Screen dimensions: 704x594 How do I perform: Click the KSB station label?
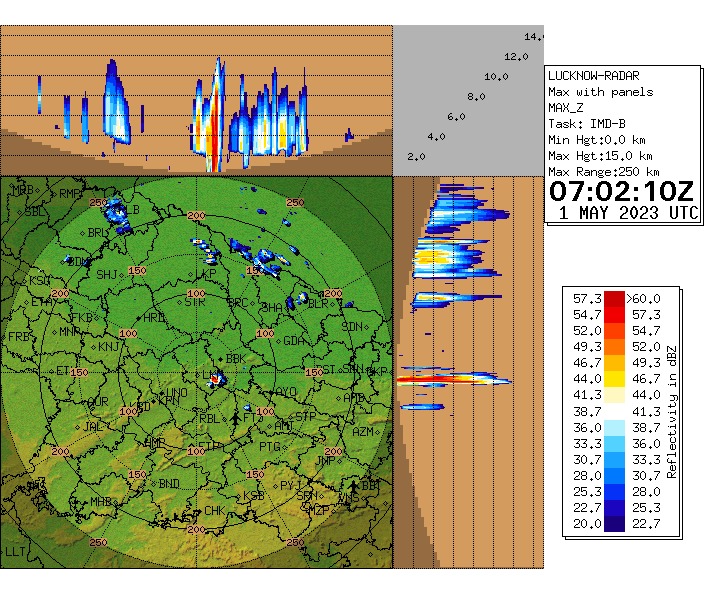[254, 496]
